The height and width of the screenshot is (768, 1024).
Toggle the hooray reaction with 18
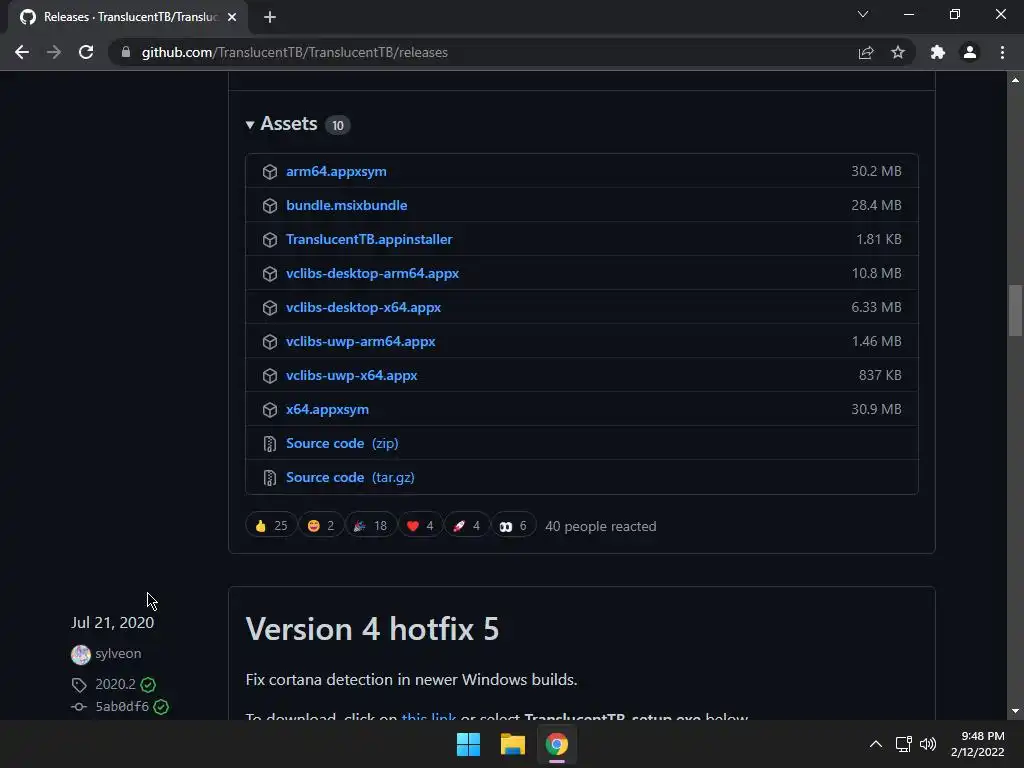click(x=370, y=526)
